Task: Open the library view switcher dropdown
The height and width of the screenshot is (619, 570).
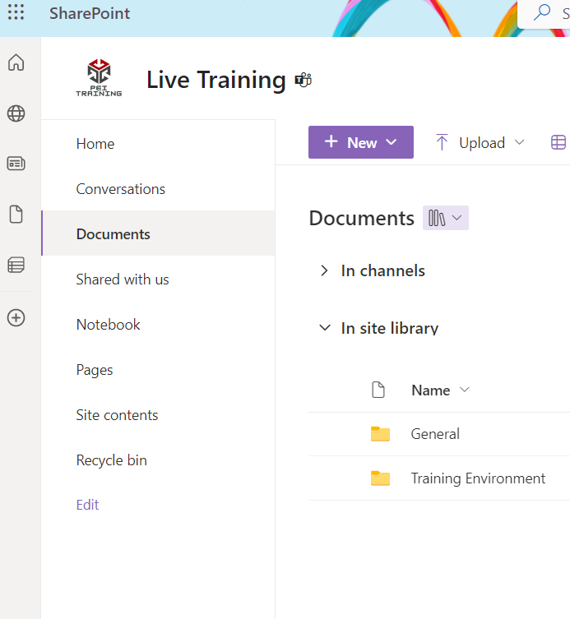Action: (446, 218)
